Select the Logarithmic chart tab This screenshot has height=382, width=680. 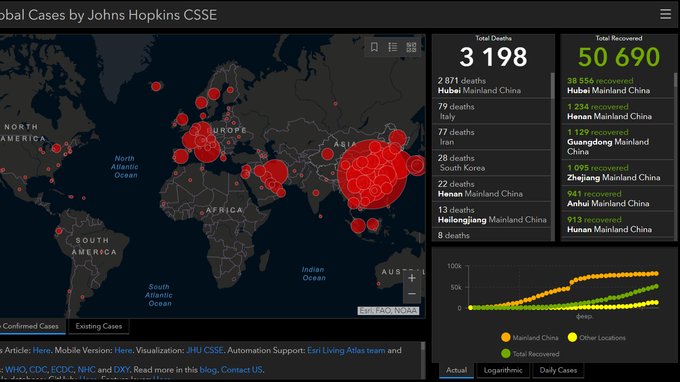503,370
